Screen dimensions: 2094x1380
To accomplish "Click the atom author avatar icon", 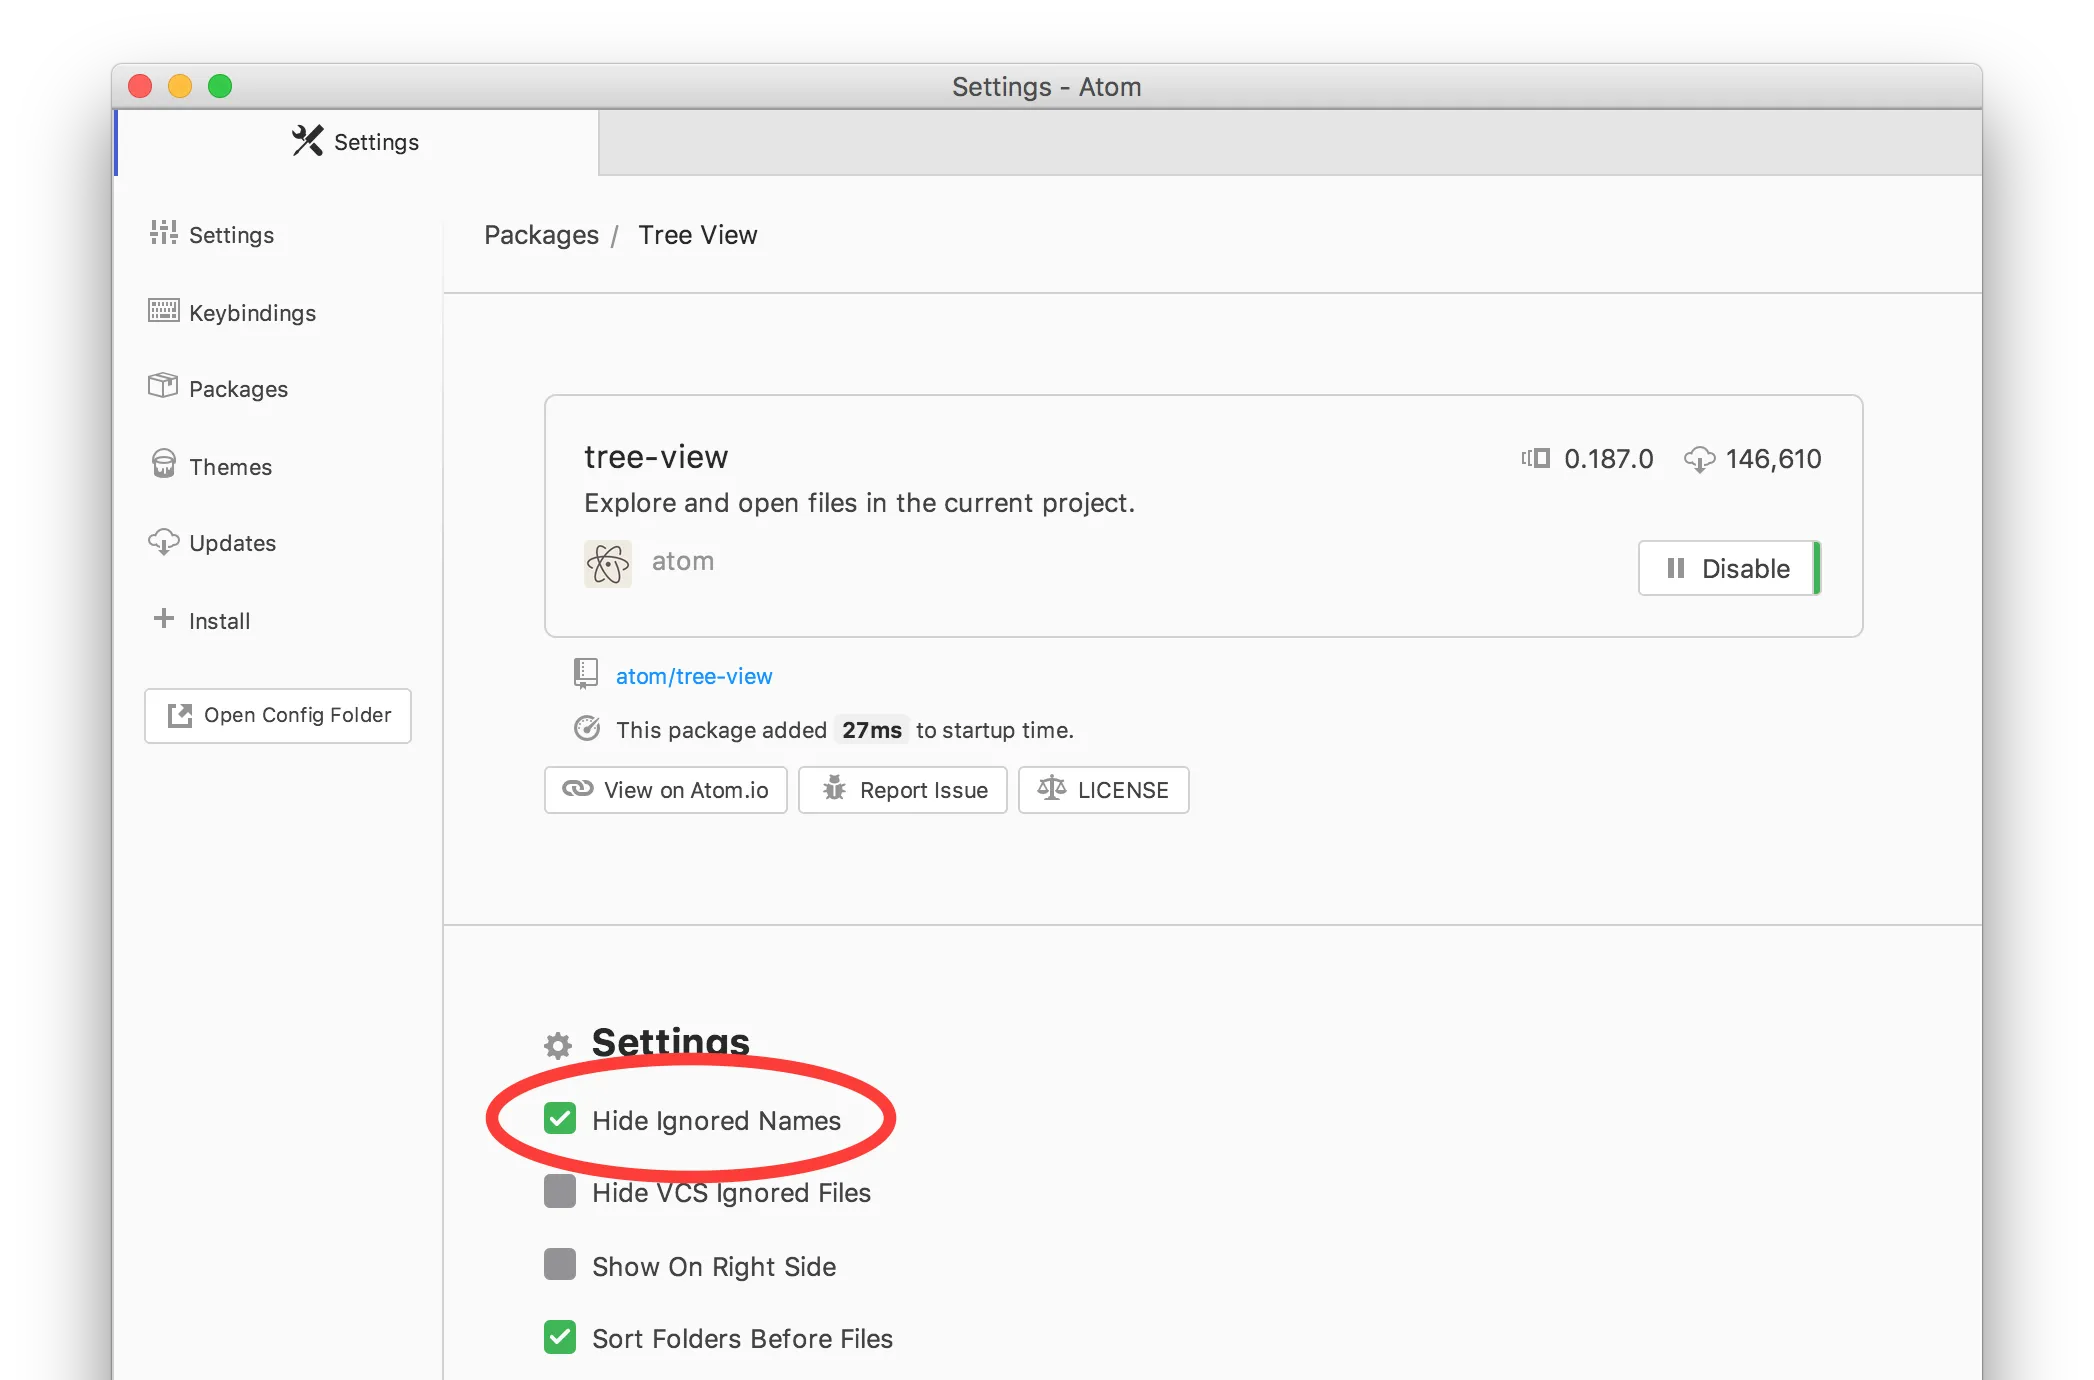I will pyautogui.click(x=608, y=564).
